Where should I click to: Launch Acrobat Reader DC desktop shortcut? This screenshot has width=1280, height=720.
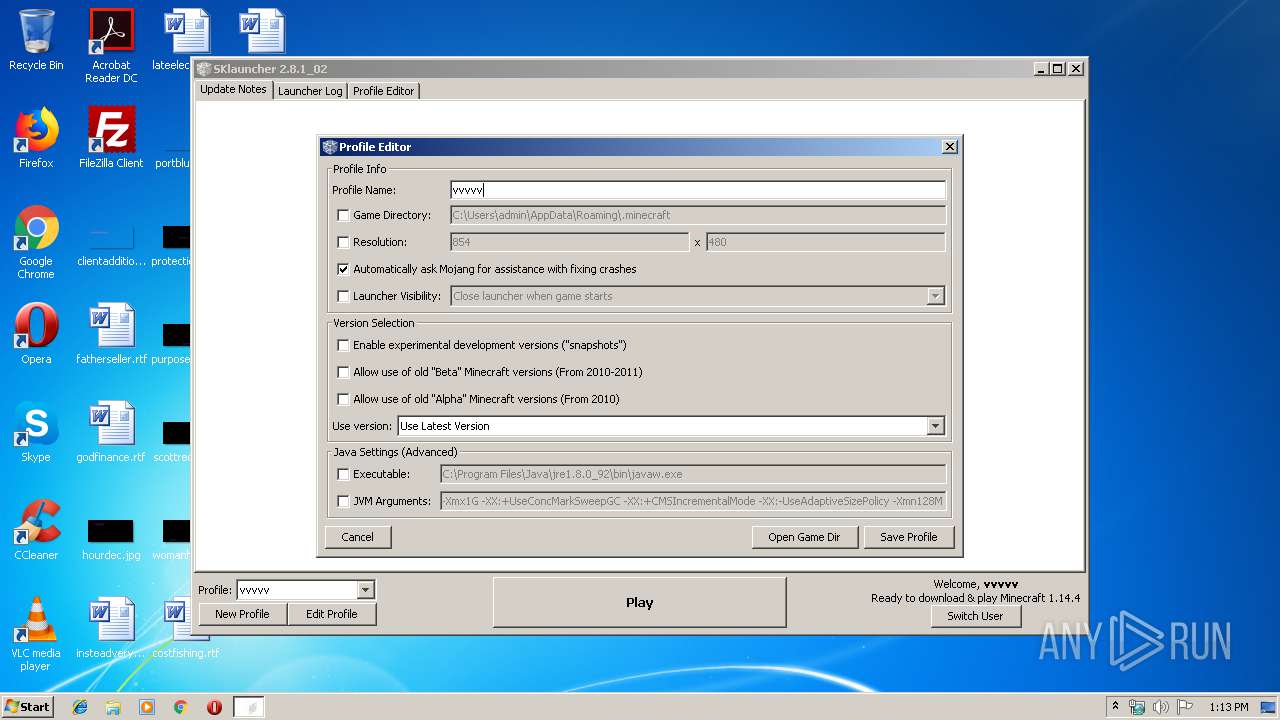[111, 46]
